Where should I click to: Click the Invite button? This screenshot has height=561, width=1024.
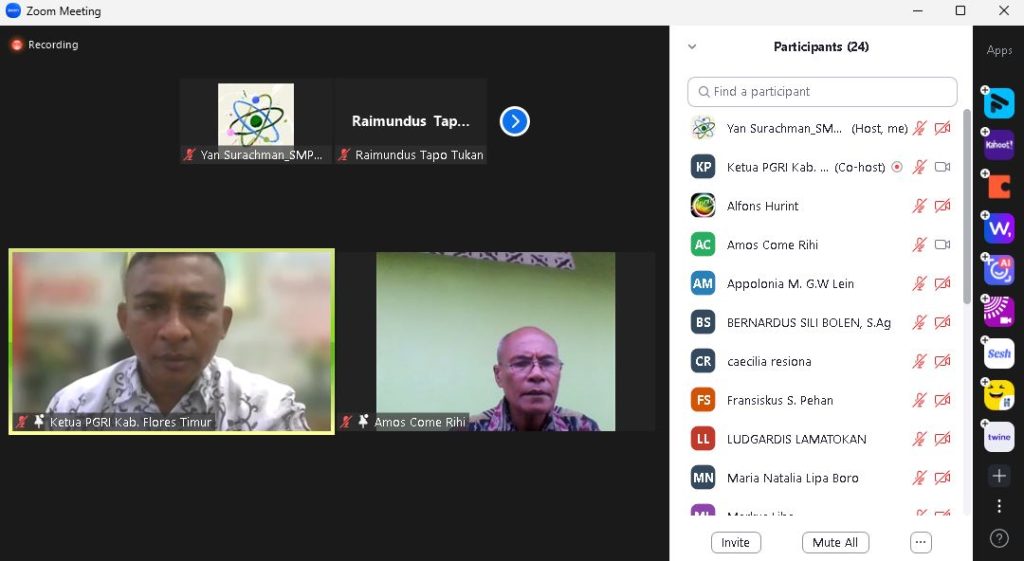(735, 542)
